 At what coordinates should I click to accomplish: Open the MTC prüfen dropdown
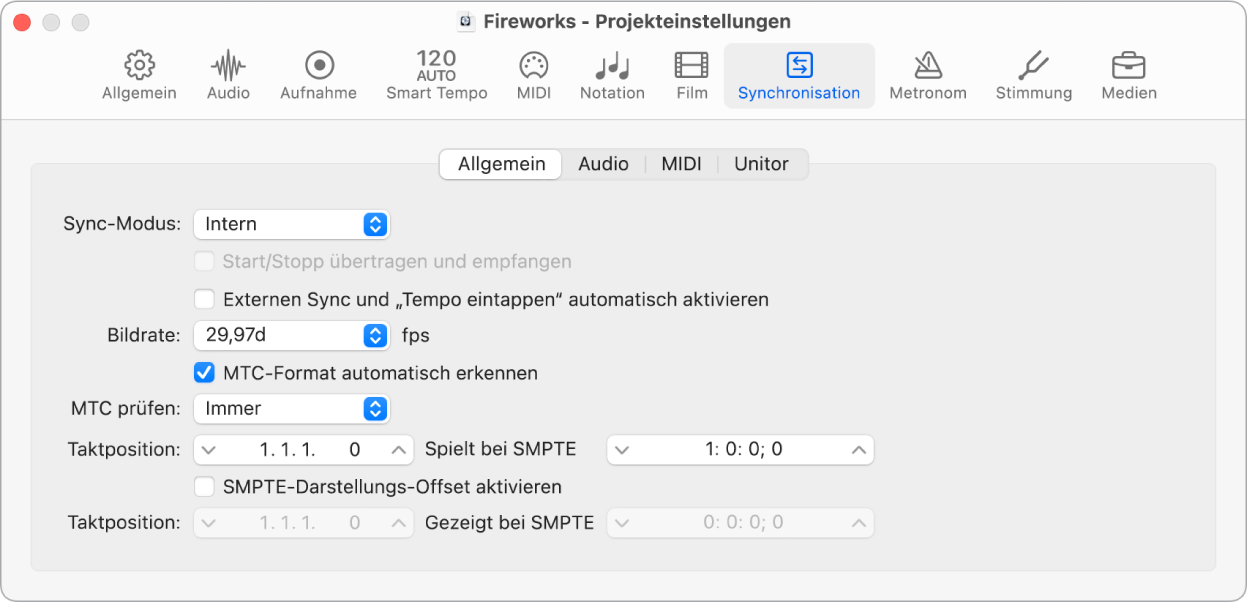(291, 409)
